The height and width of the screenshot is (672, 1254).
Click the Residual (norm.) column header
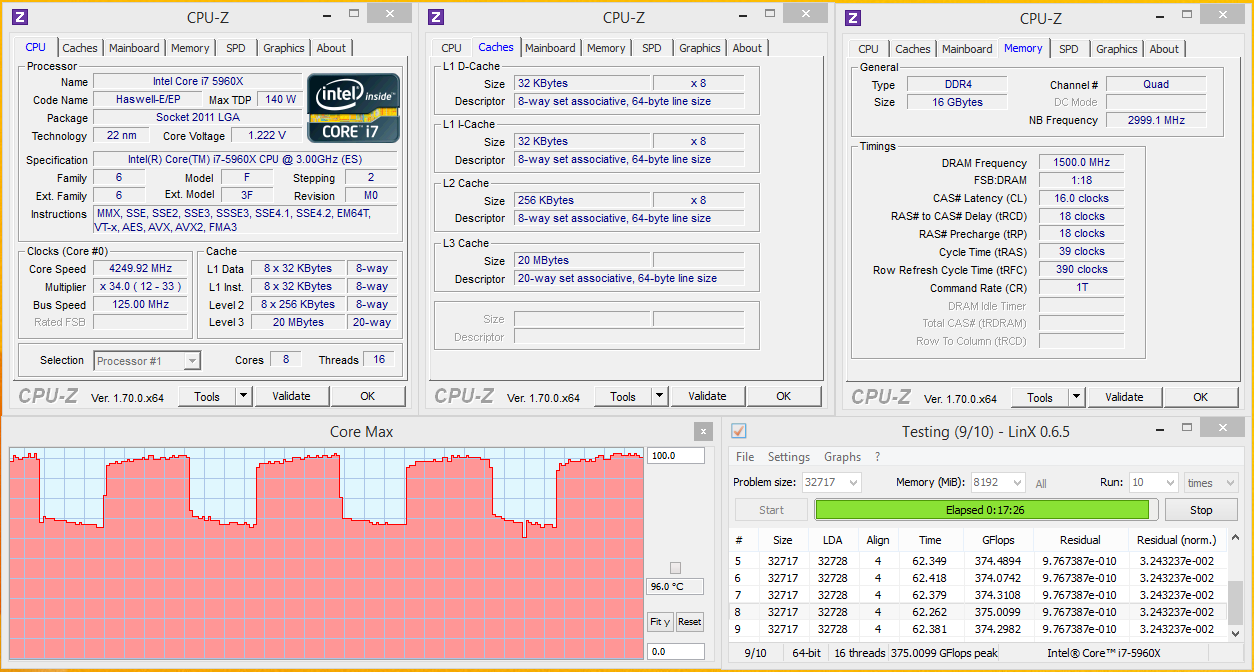pos(1177,540)
